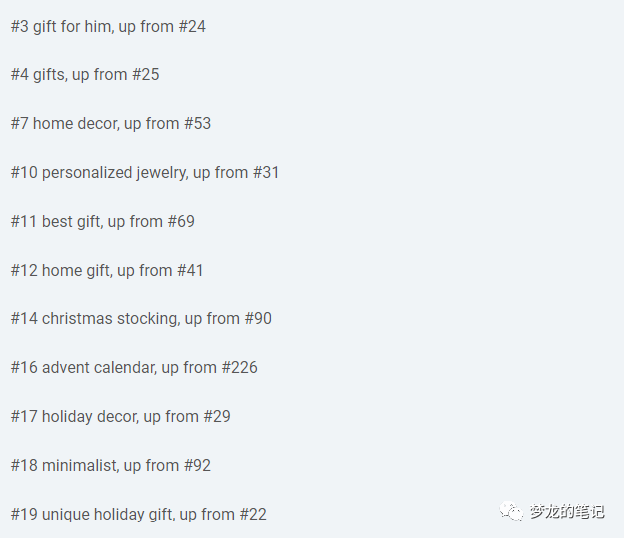The image size is (624, 538).
Task: Select the '#16 advent calendar' line
Action: point(134,368)
